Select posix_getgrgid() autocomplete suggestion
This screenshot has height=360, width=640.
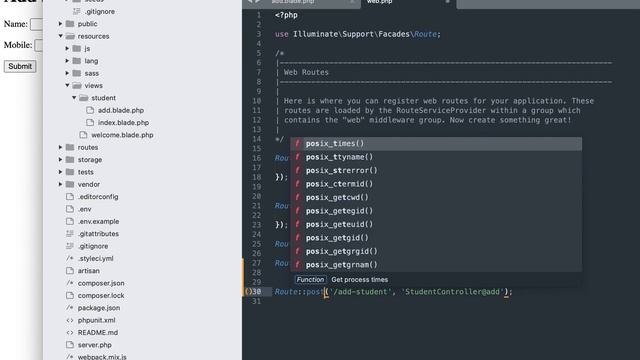coord(436,251)
